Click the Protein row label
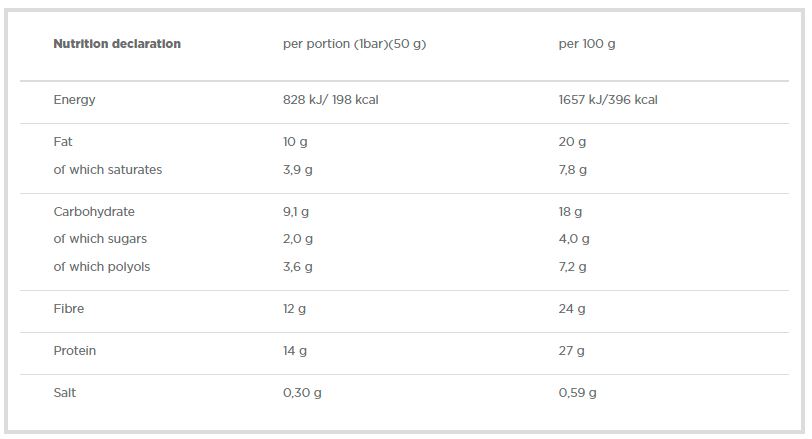 [75, 351]
